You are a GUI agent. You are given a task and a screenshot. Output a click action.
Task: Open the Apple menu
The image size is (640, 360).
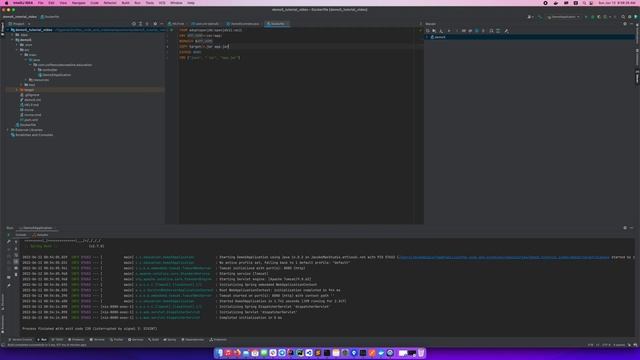[6, 3]
